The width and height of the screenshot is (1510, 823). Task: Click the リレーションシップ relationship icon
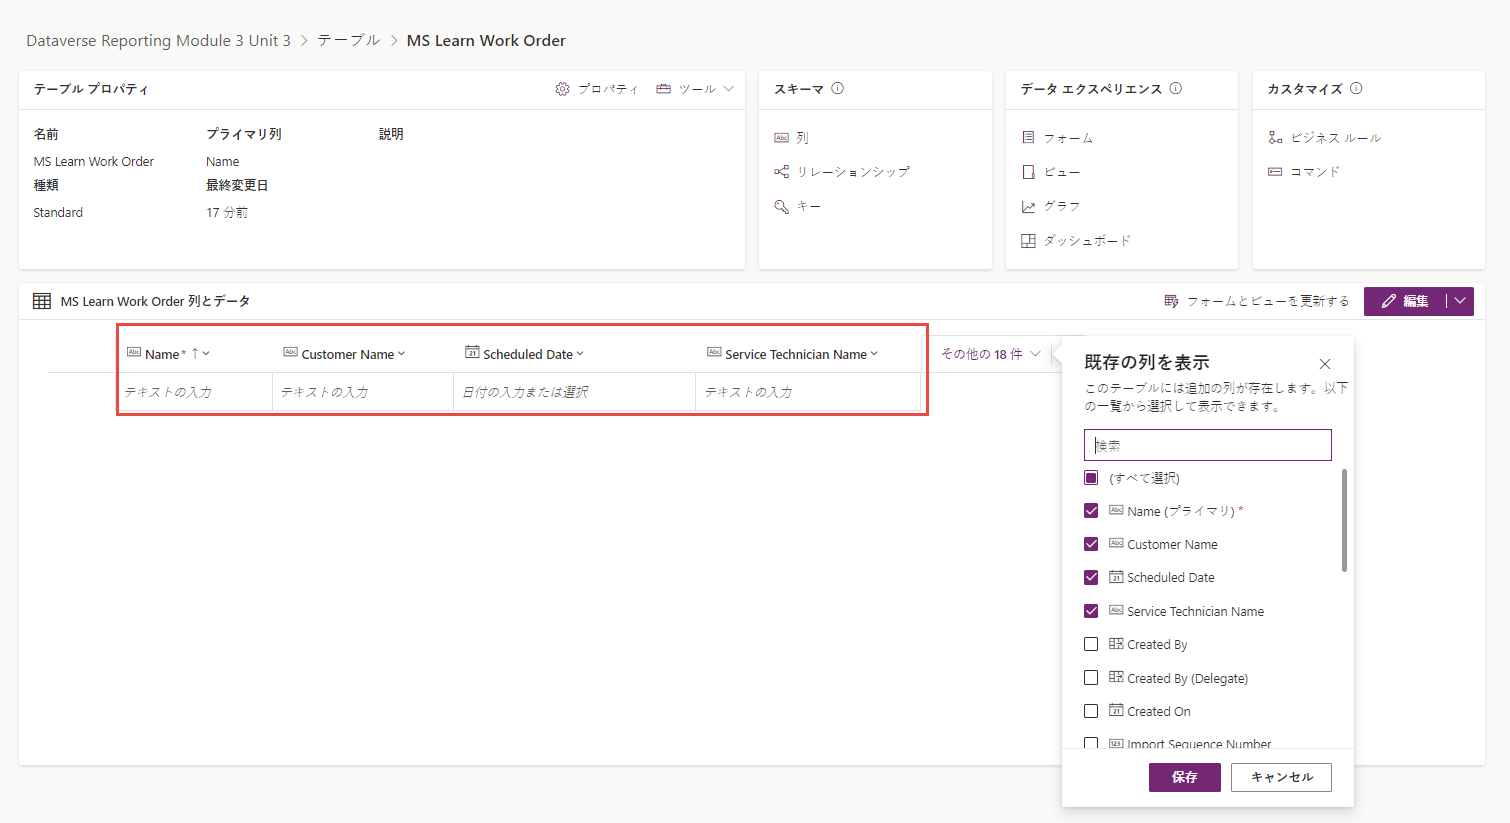point(782,172)
